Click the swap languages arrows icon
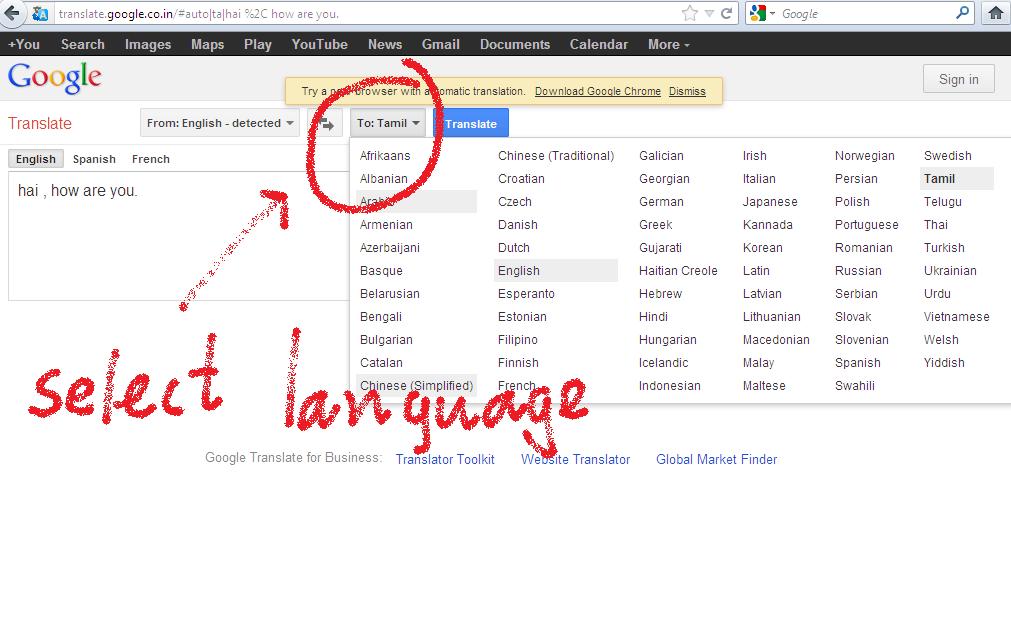Viewport: 1011px width, 637px height. point(326,123)
